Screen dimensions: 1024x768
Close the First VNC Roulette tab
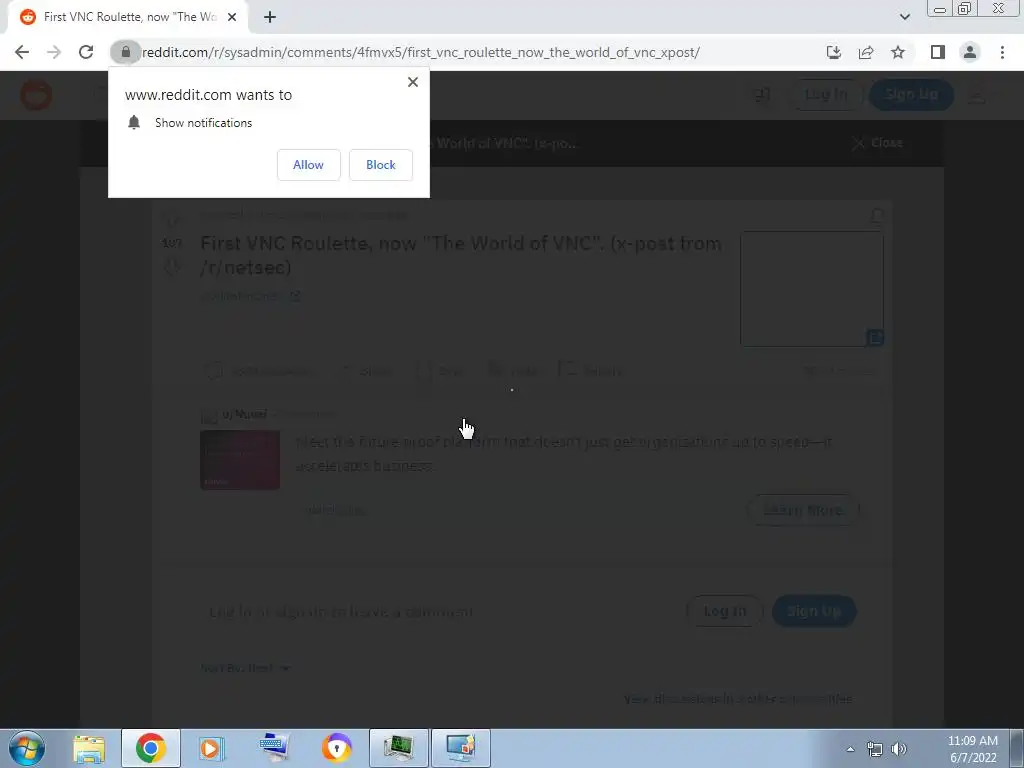[232, 18]
